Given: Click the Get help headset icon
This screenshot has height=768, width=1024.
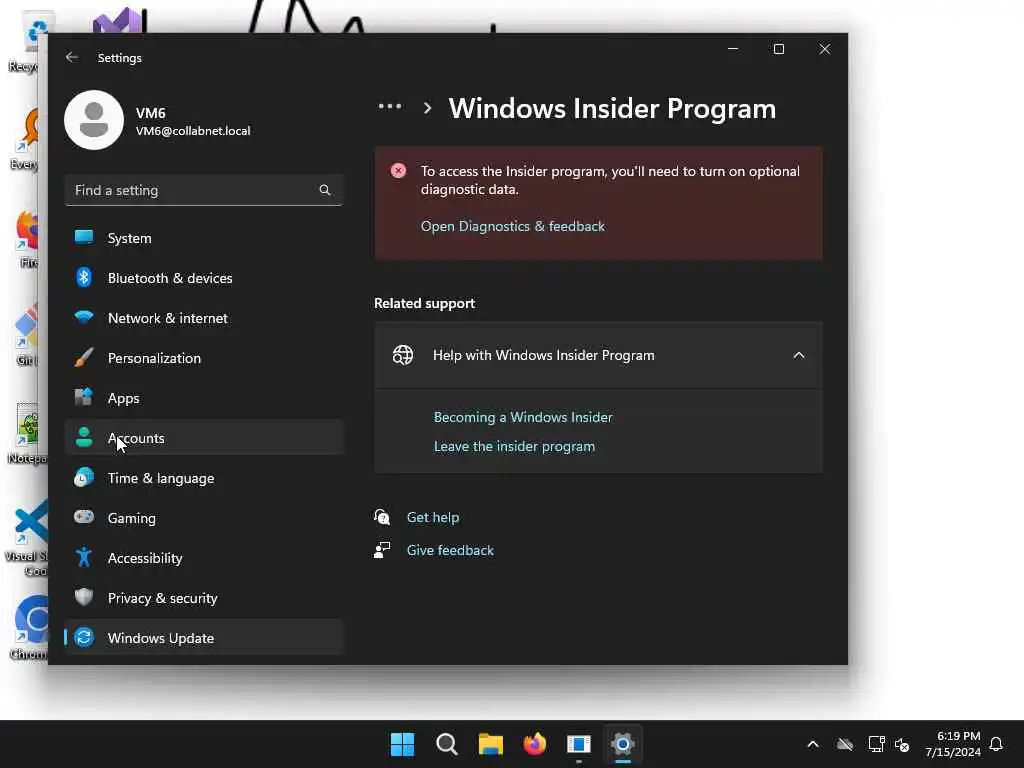Looking at the screenshot, I should pos(382,517).
